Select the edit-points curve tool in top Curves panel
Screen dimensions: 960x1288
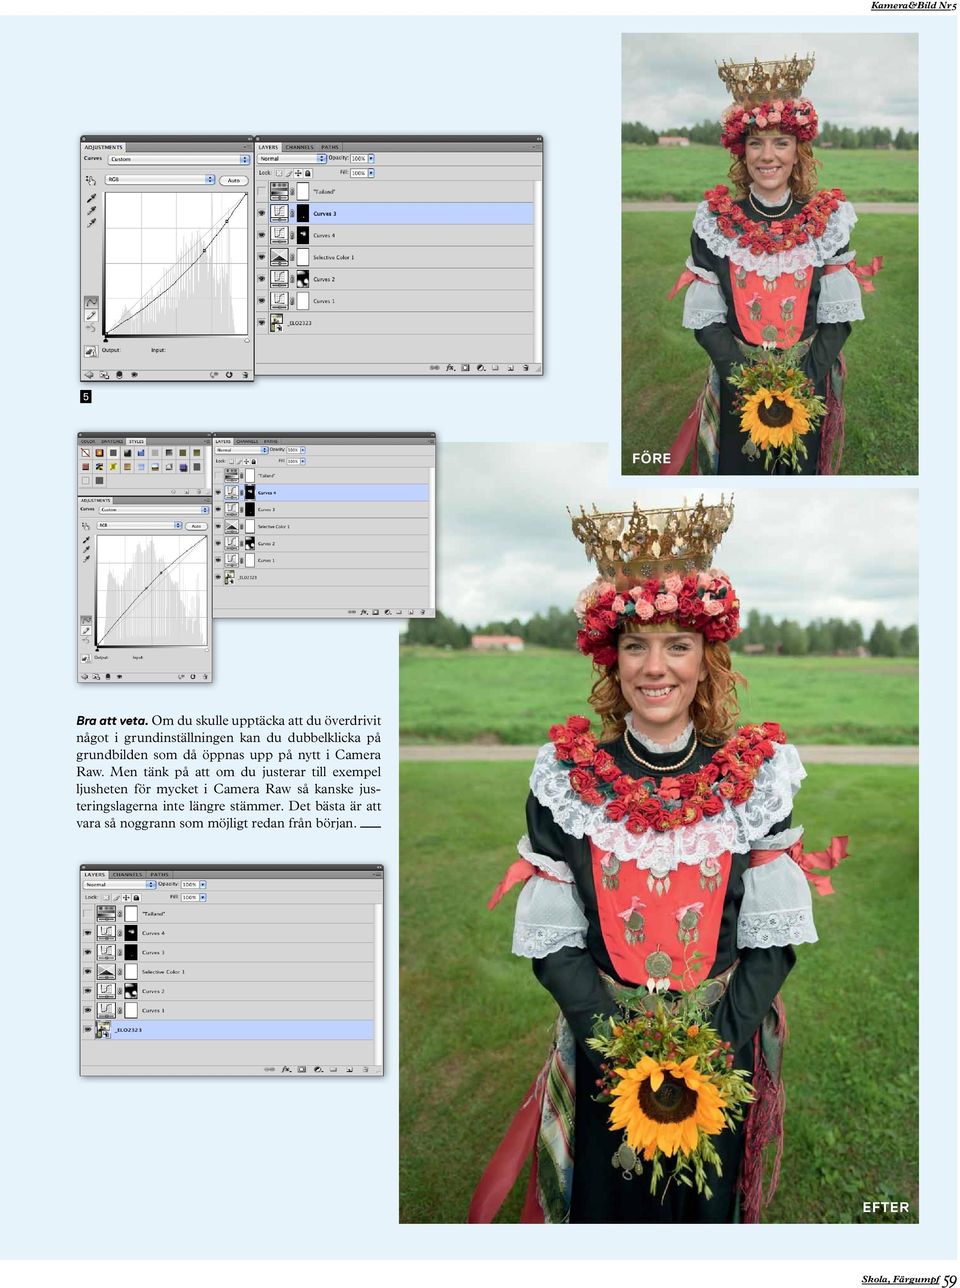pyautogui.click(x=91, y=301)
